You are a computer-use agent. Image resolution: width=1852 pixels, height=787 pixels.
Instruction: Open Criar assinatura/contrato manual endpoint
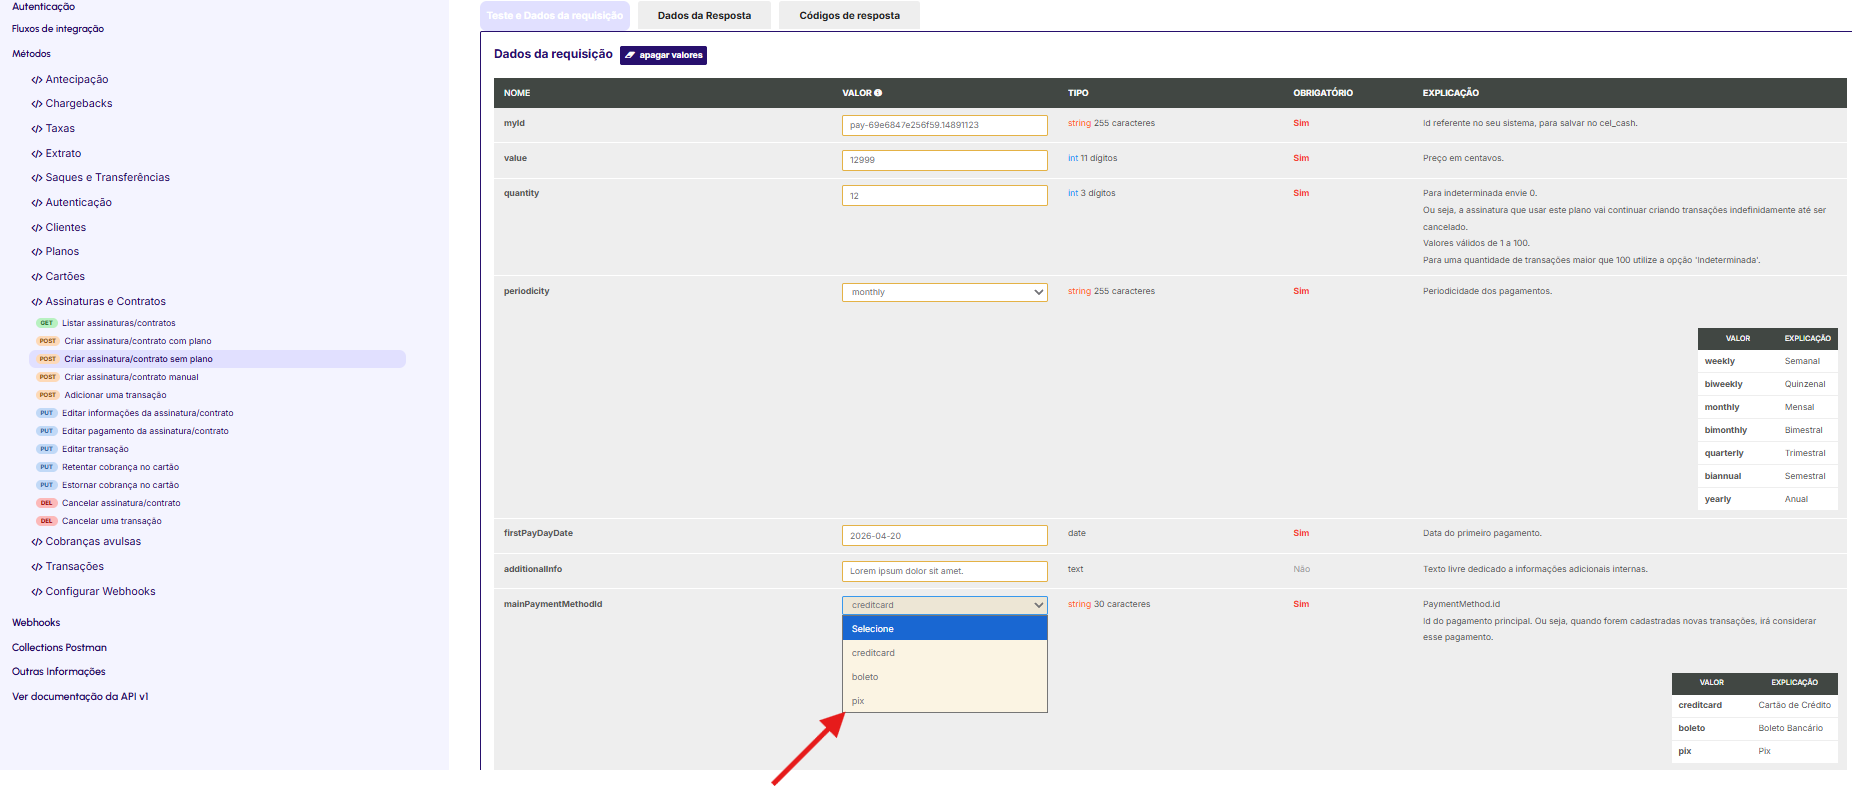pyautogui.click(x=131, y=377)
